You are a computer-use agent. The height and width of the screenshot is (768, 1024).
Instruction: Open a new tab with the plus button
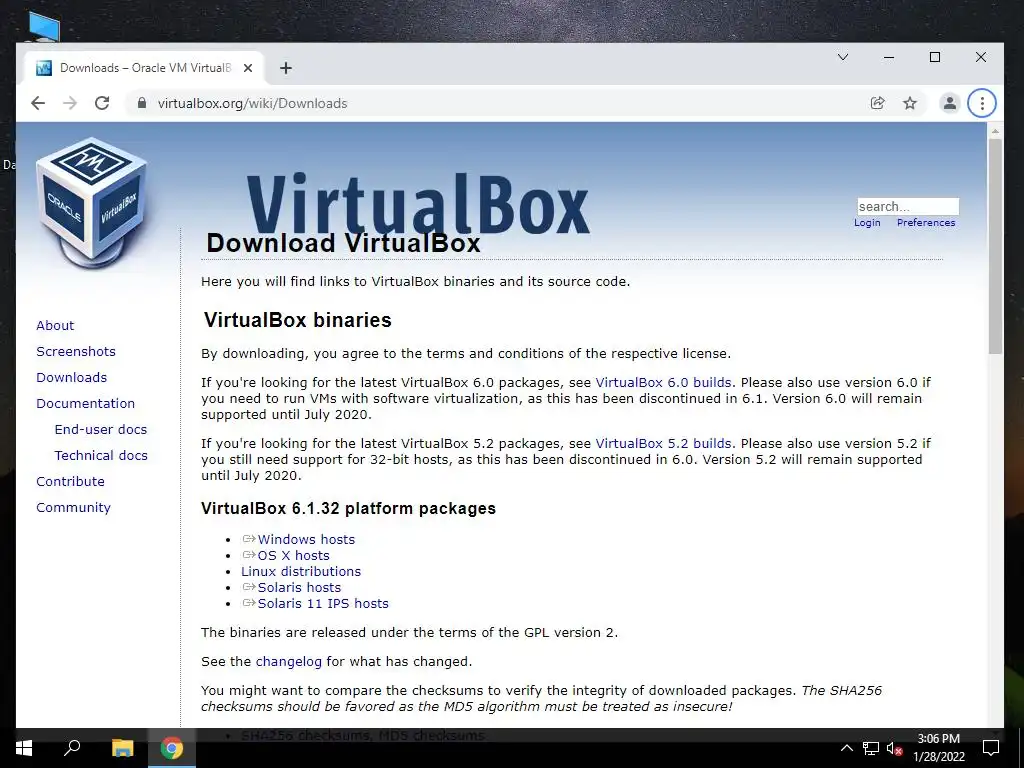click(285, 68)
